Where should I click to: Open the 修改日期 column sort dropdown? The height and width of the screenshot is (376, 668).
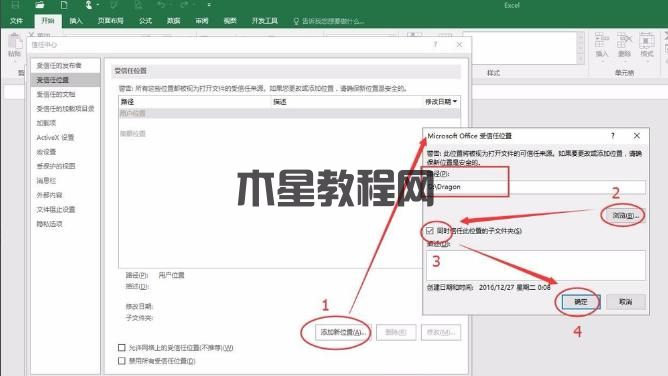455,101
